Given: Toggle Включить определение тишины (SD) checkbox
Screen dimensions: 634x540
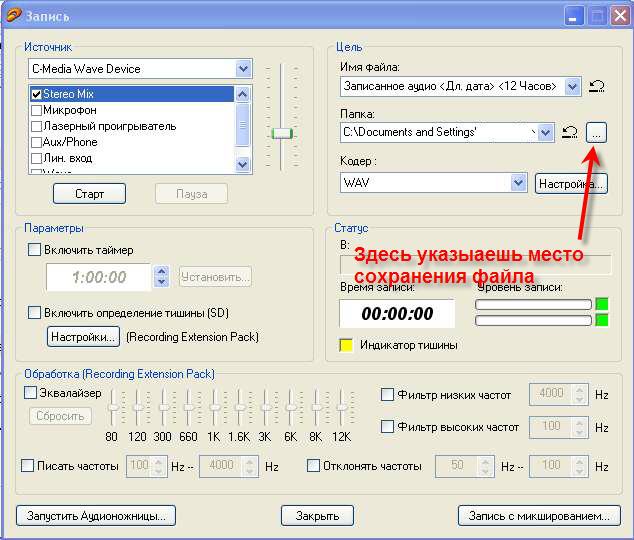Looking at the screenshot, I should tap(34, 312).
